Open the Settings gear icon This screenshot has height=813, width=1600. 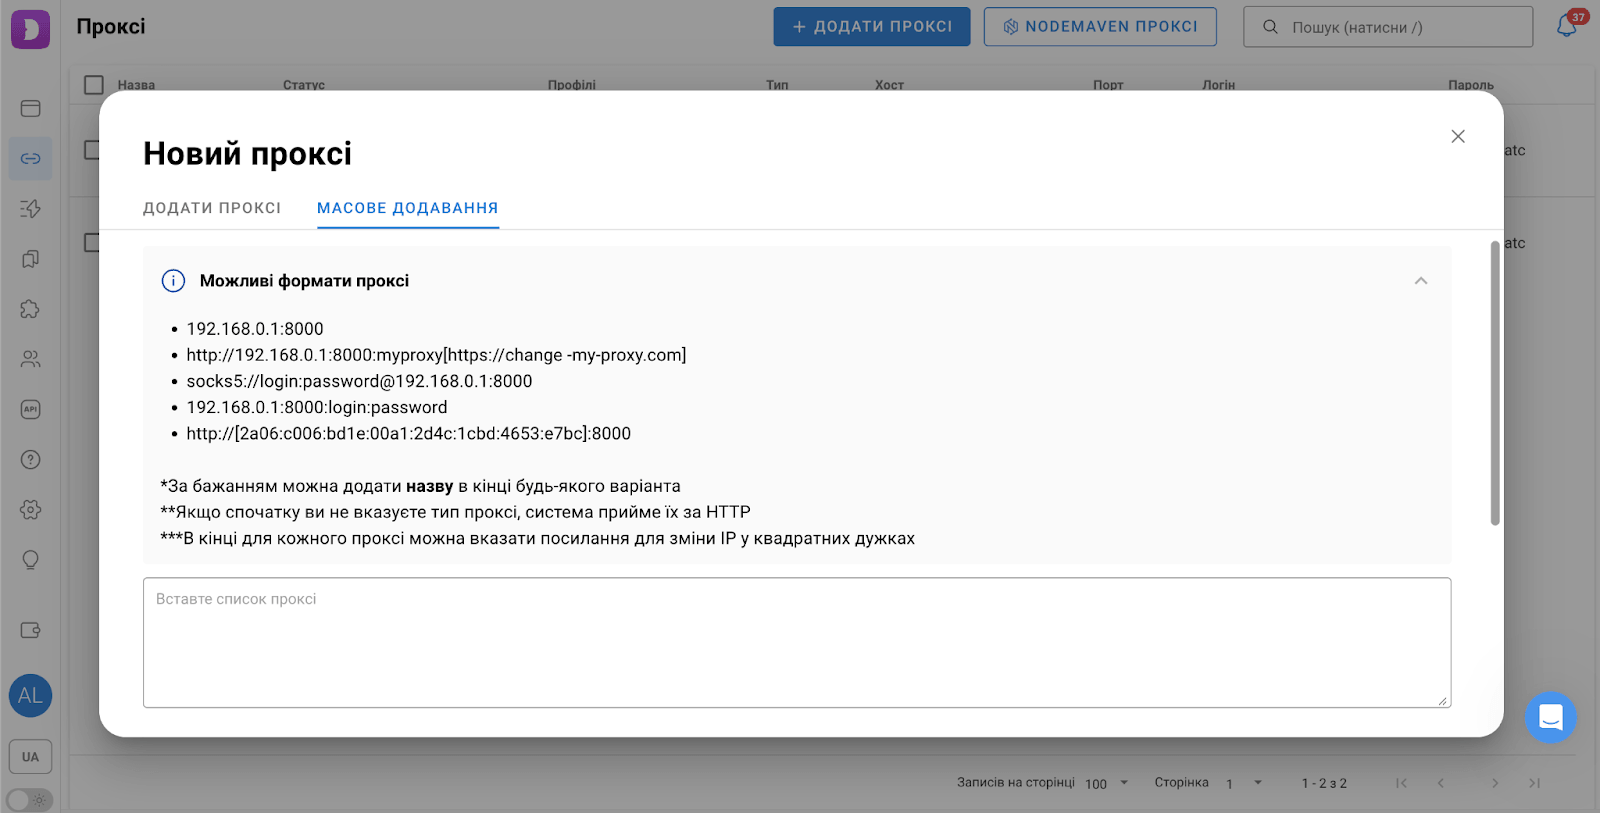coord(30,510)
